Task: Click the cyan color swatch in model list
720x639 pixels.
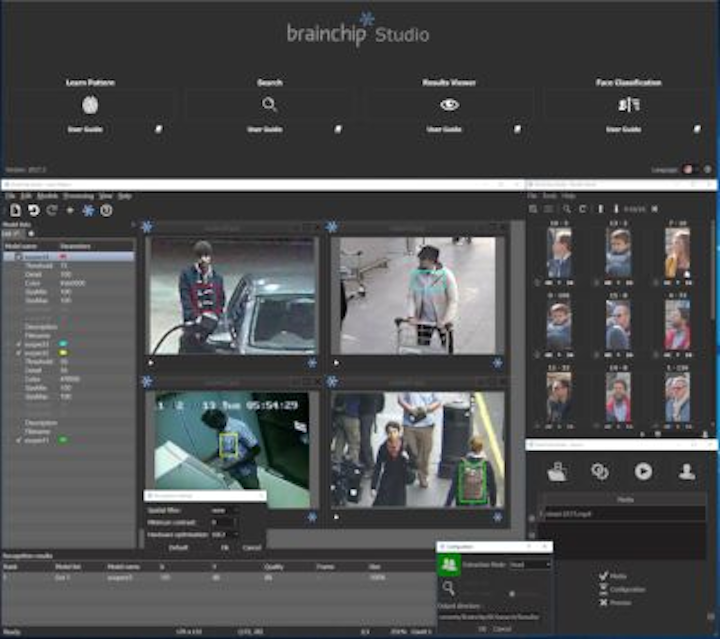Action: click(x=63, y=344)
